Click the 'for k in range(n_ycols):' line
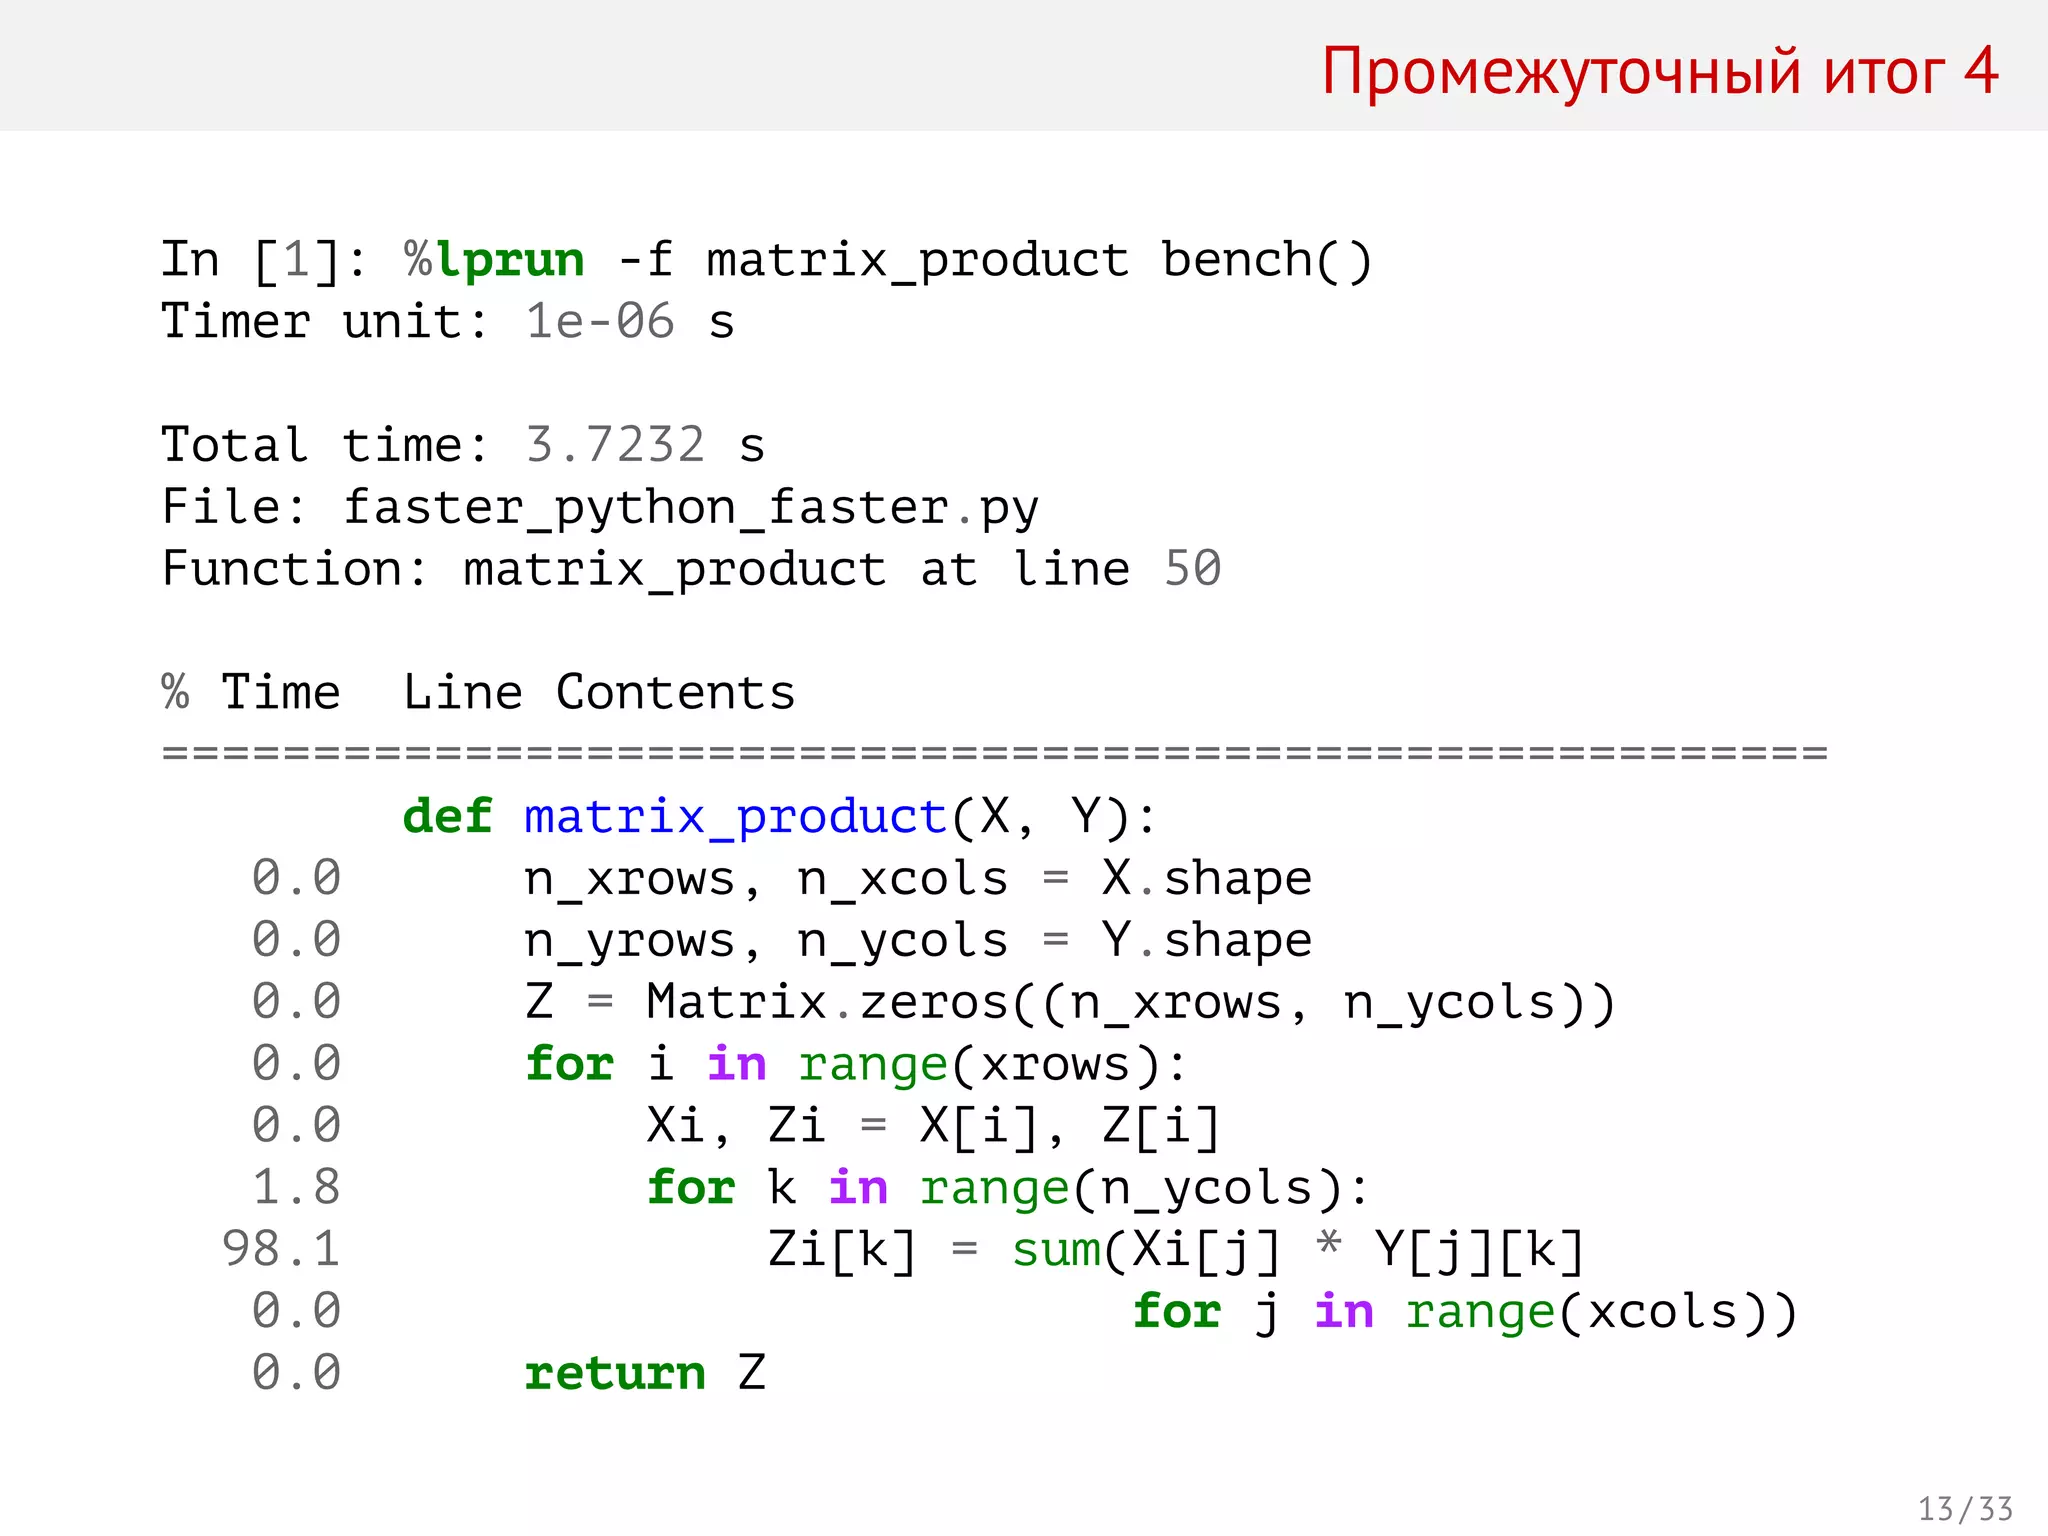 coord(1008,1188)
